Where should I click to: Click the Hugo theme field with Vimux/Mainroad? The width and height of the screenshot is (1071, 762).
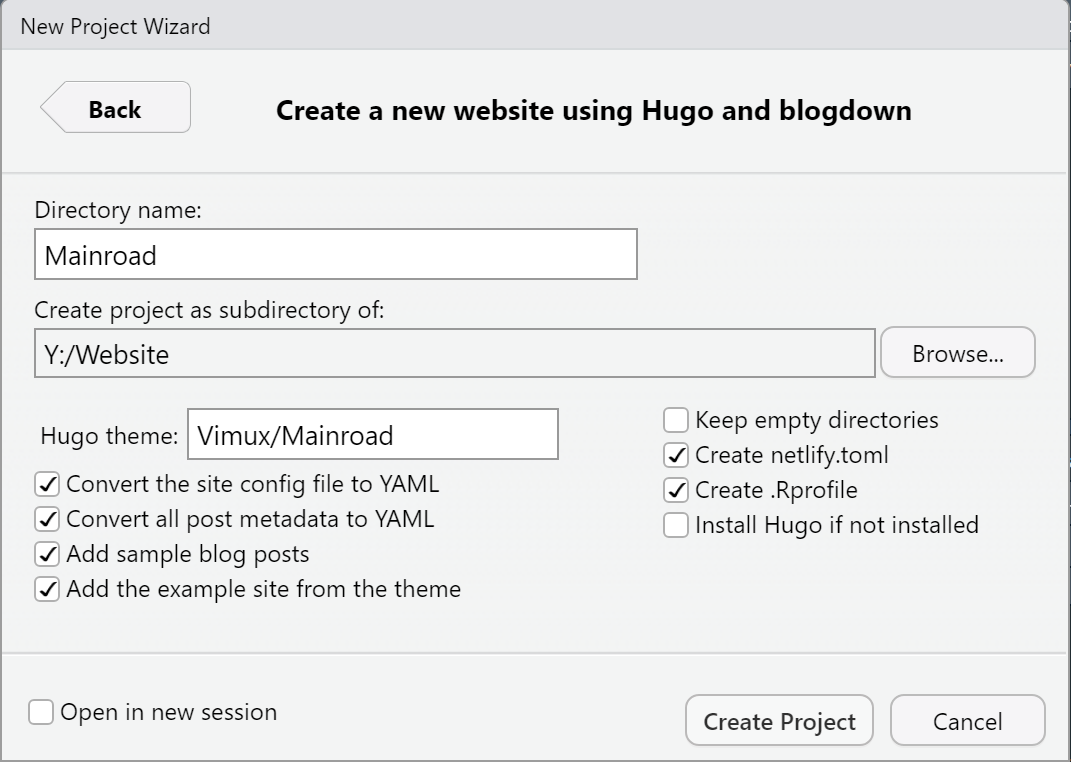coord(372,434)
